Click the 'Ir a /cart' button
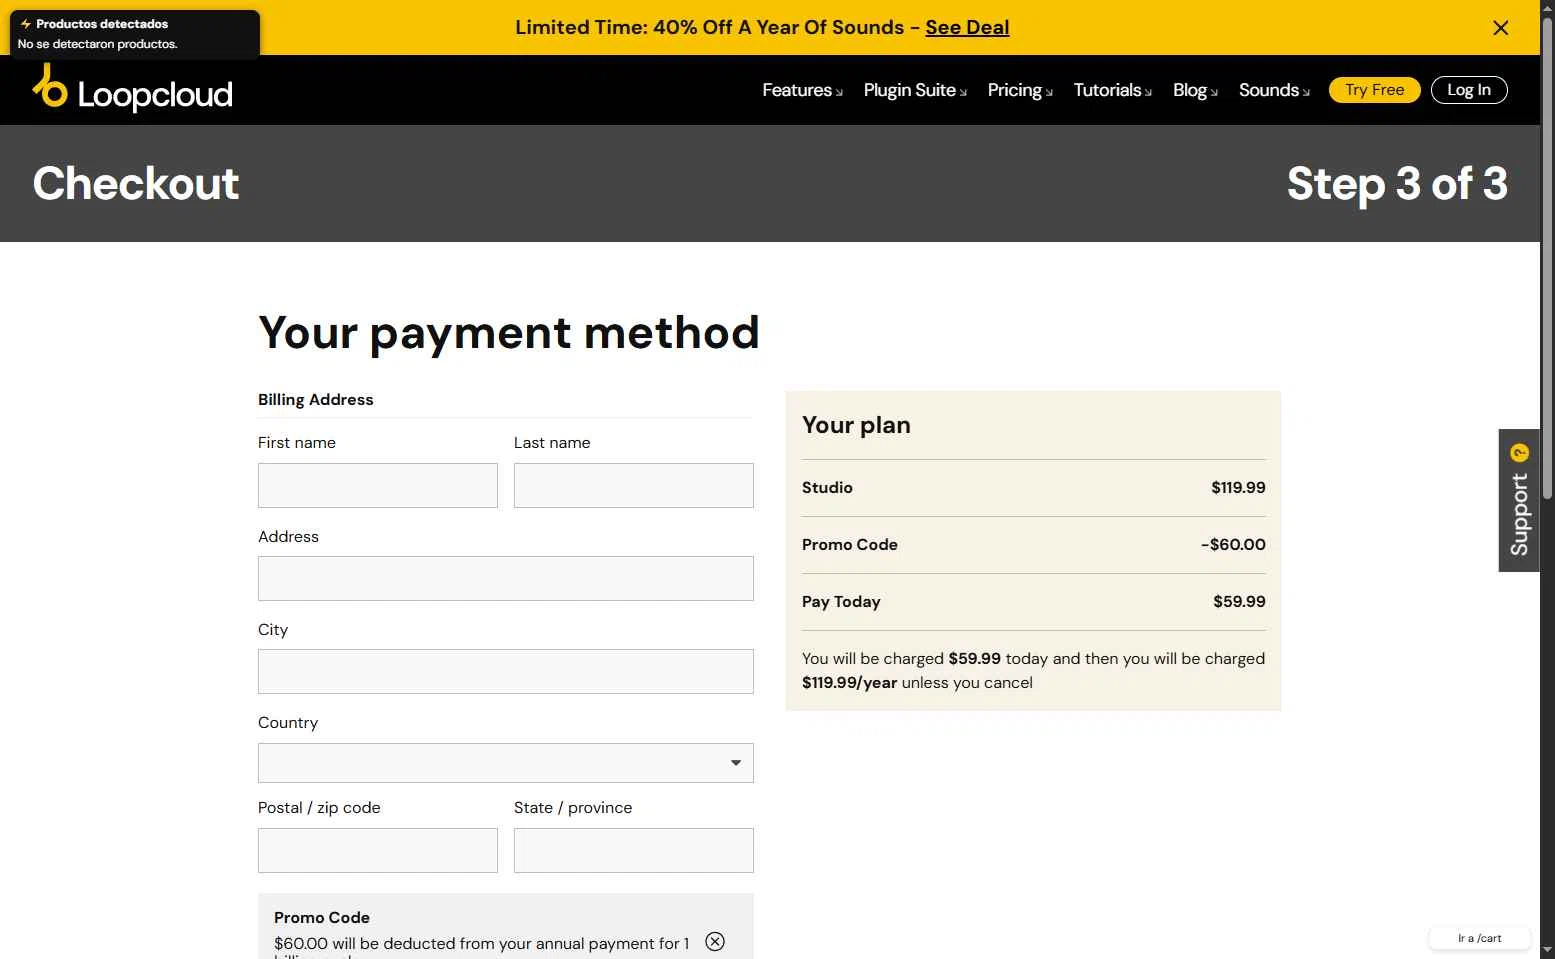1555x959 pixels. (1480, 938)
